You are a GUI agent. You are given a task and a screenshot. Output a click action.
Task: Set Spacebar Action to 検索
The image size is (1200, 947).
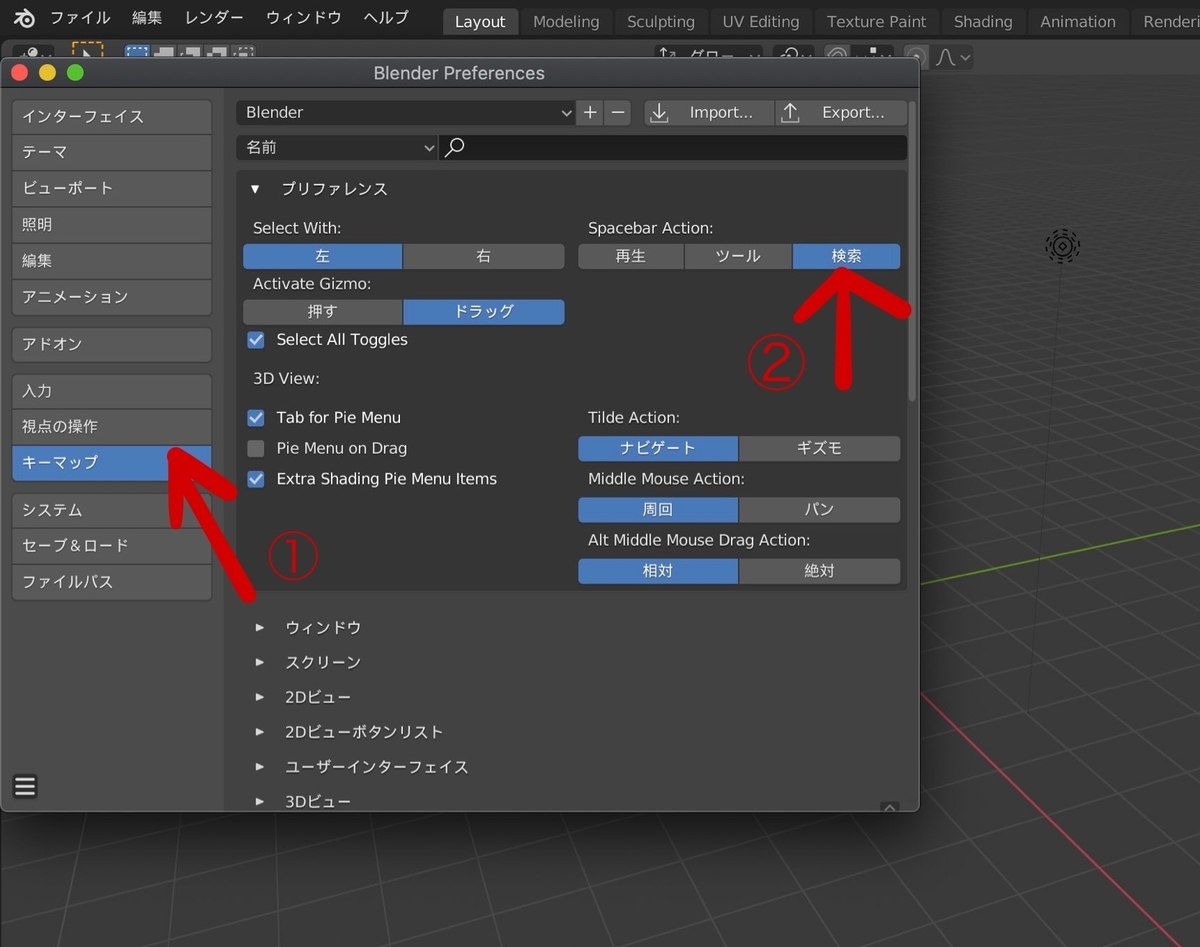coord(846,256)
